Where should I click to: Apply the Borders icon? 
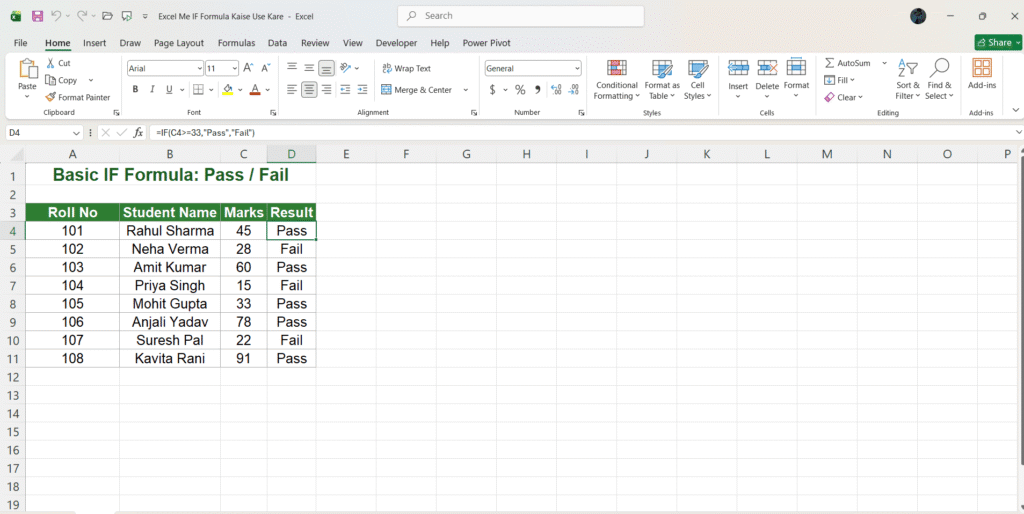[198, 89]
